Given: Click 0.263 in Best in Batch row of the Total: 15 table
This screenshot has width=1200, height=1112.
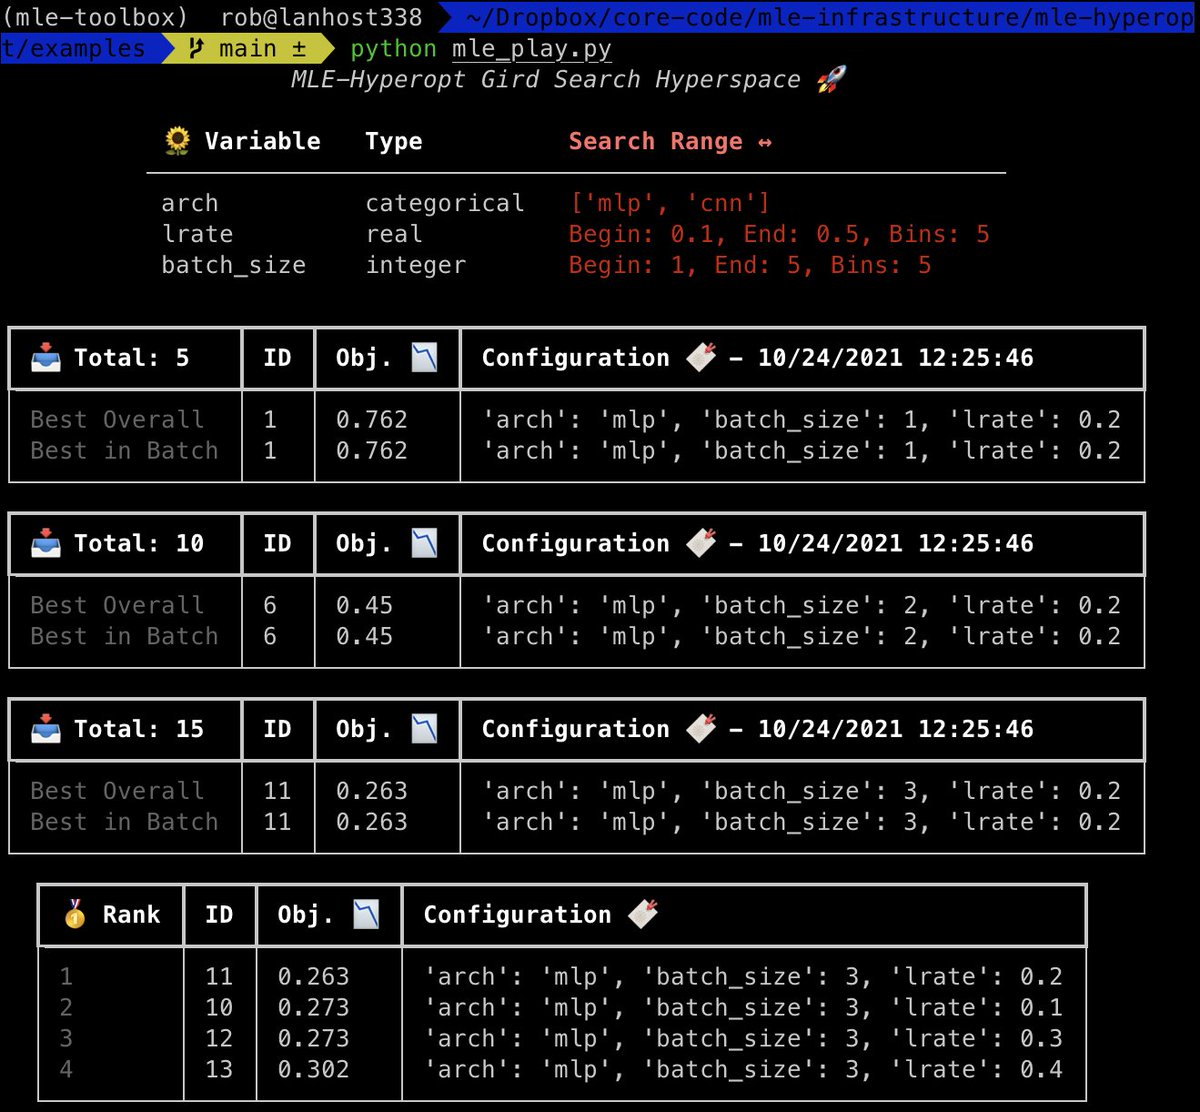Looking at the screenshot, I should click(372, 822).
